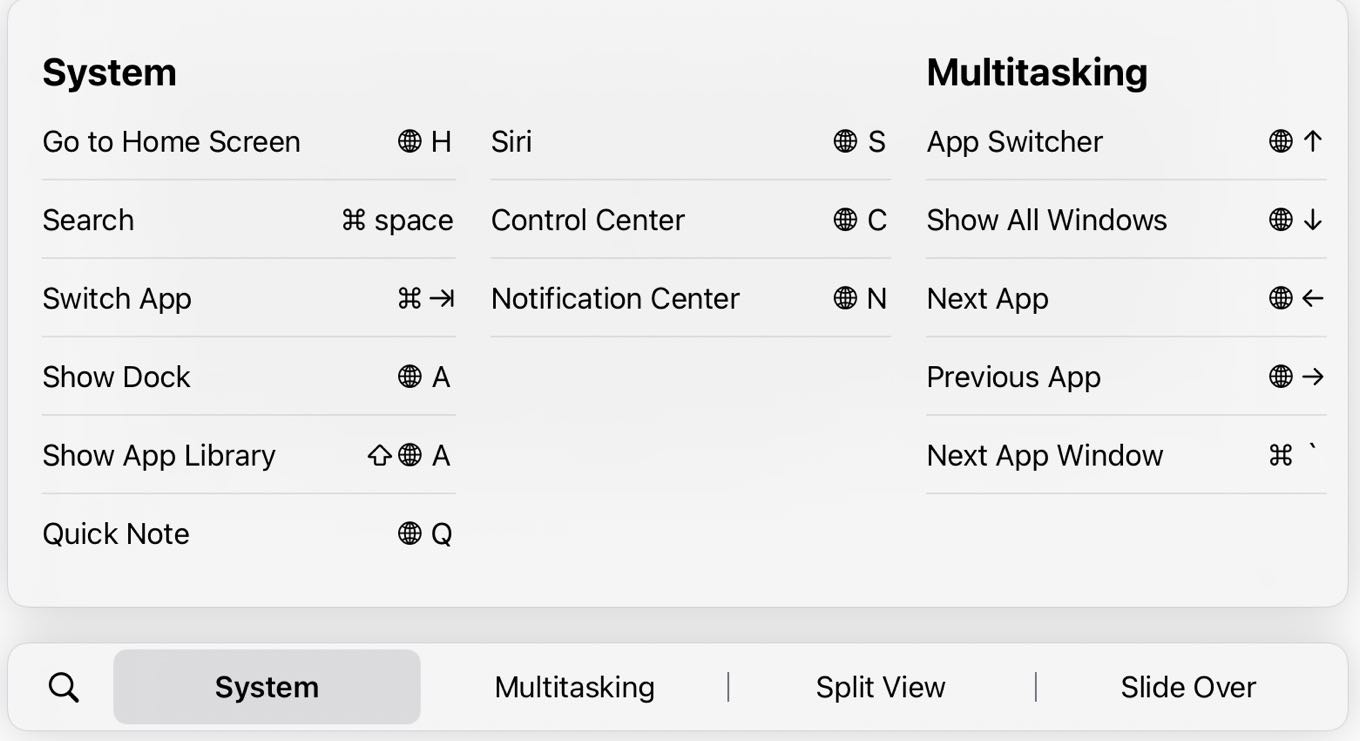Click the up arrow beside App Switcher

[1313, 141]
